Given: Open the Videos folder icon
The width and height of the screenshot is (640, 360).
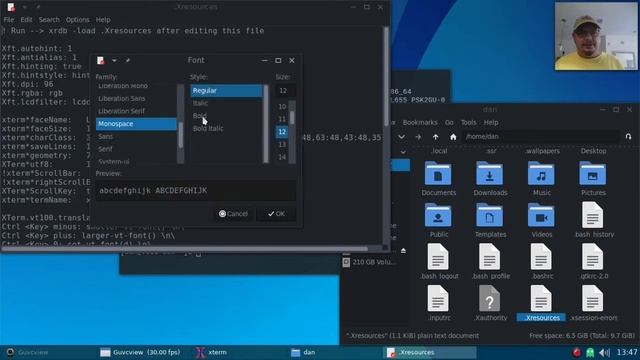Looking at the screenshot, I should tap(541, 216).
